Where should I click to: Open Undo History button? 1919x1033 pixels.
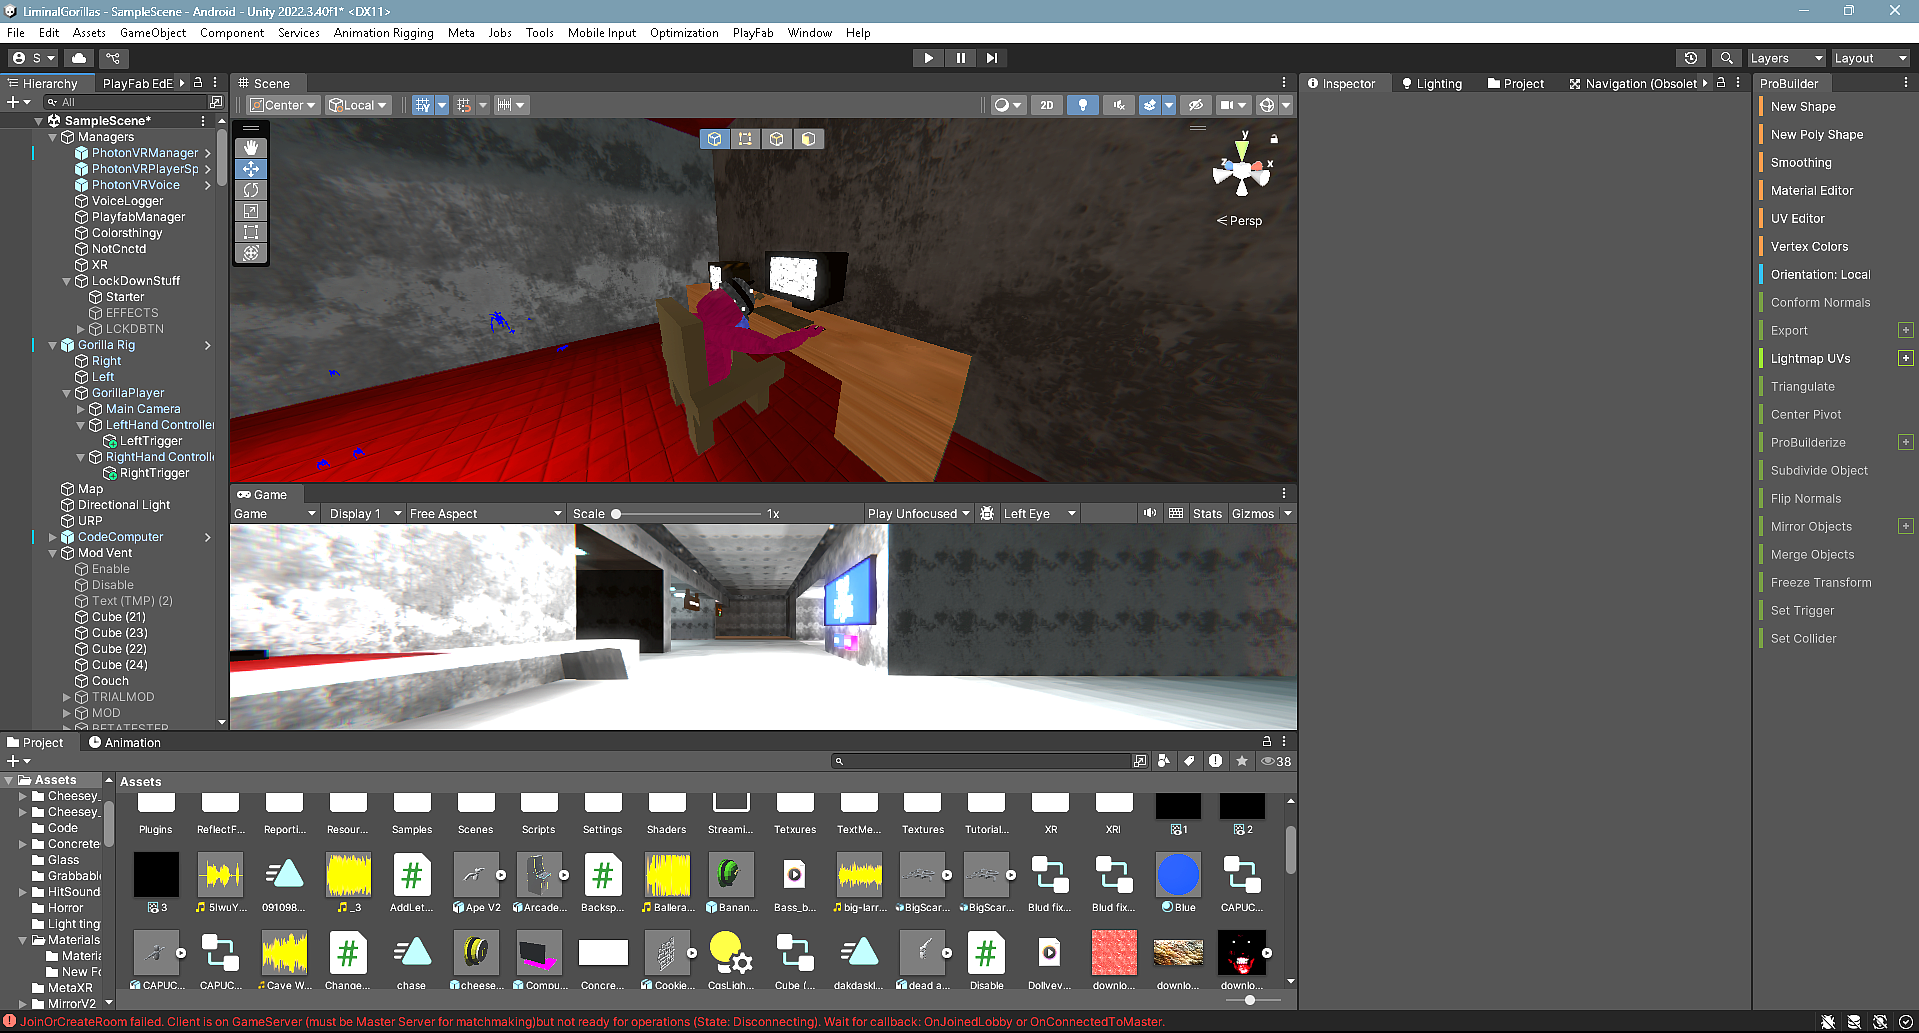click(x=1691, y=58)
